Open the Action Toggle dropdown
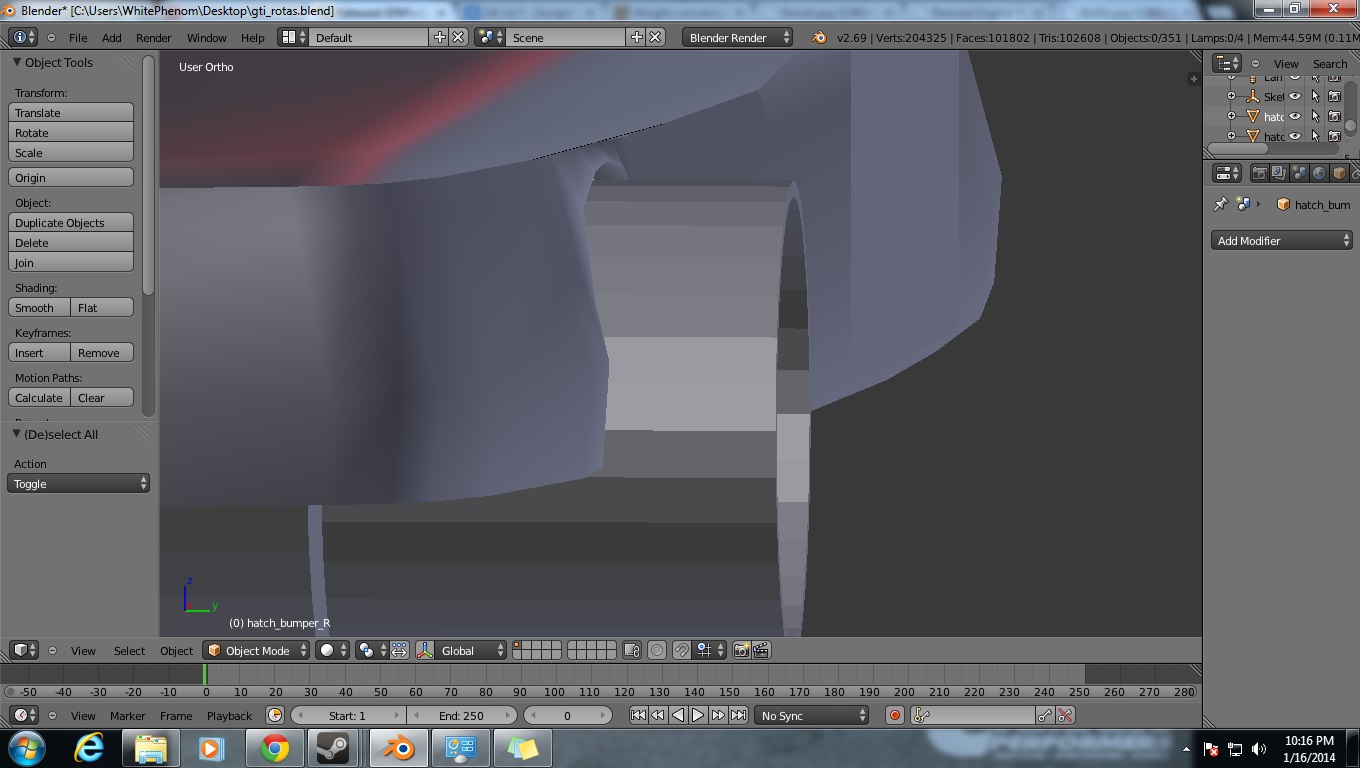Viewport: 1360px width, 768px height. pos(78,483)
